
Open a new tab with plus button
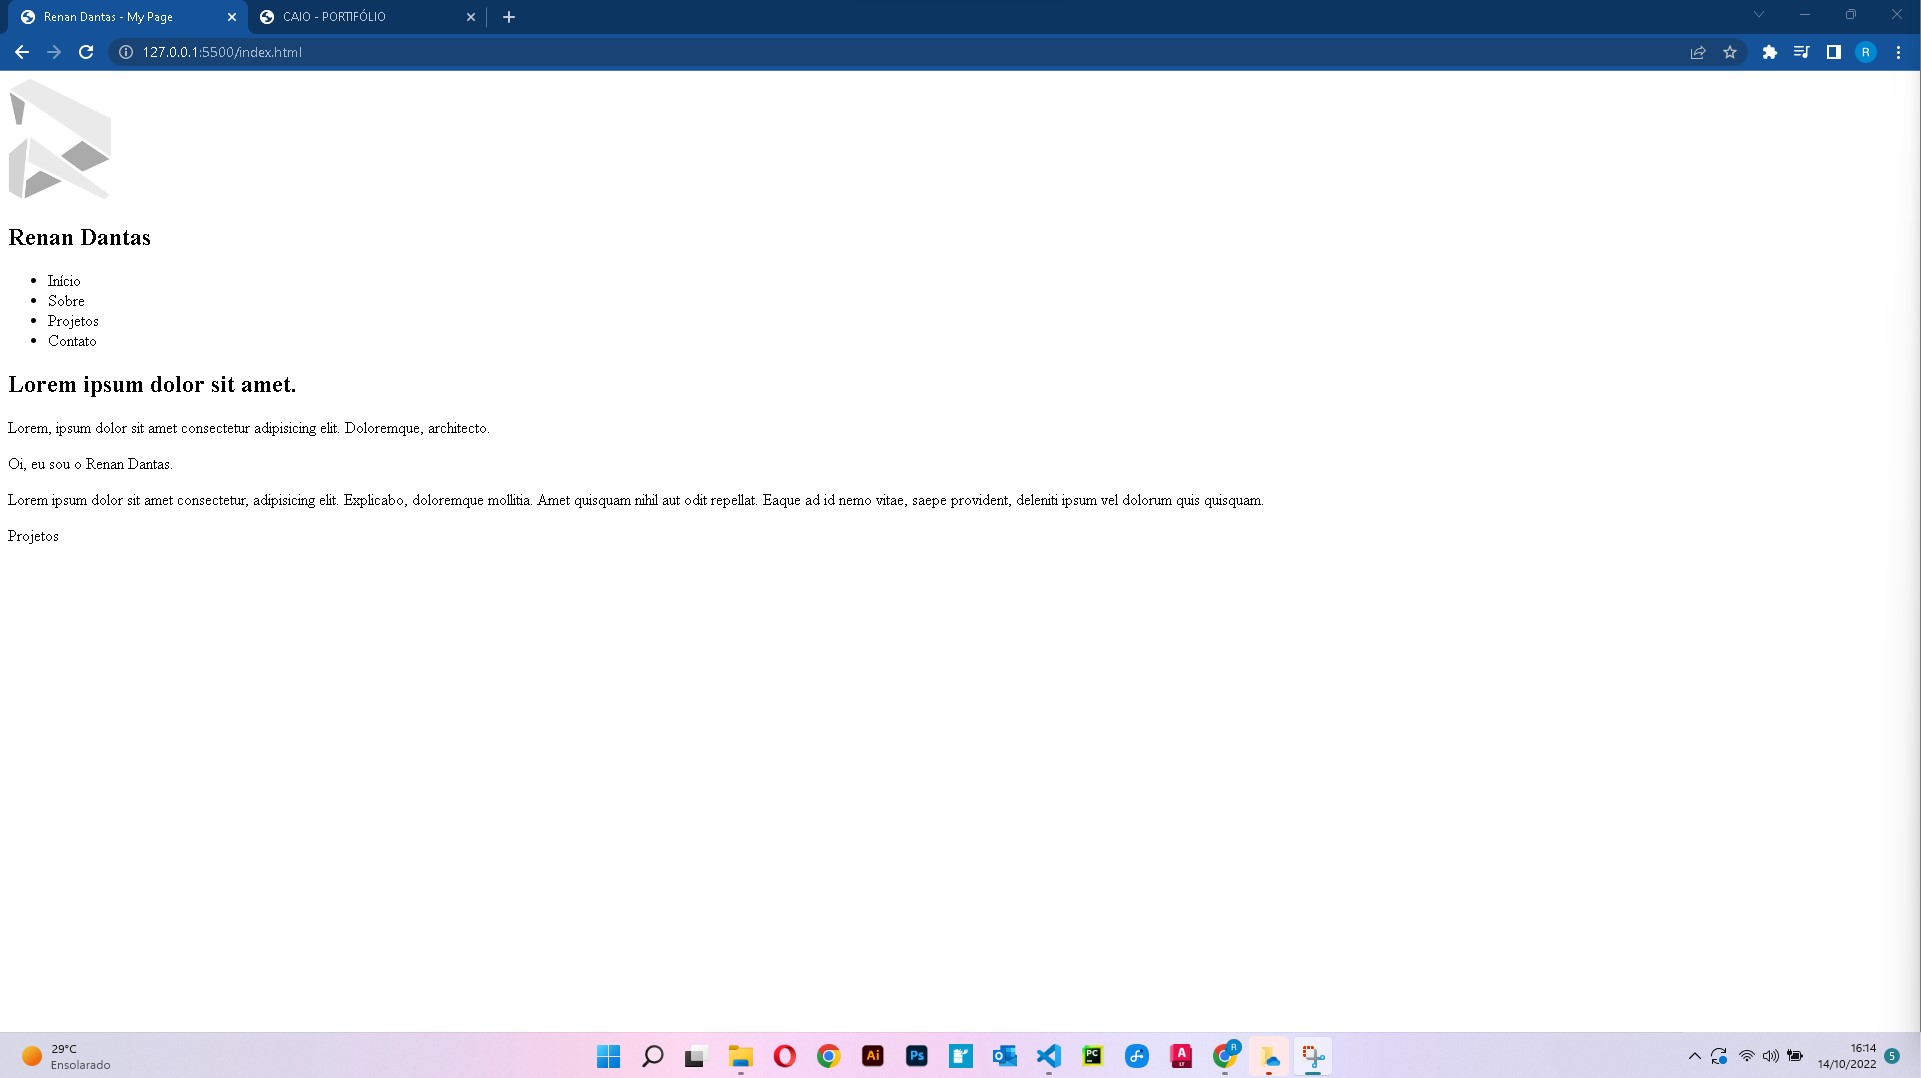coord(509,17)
